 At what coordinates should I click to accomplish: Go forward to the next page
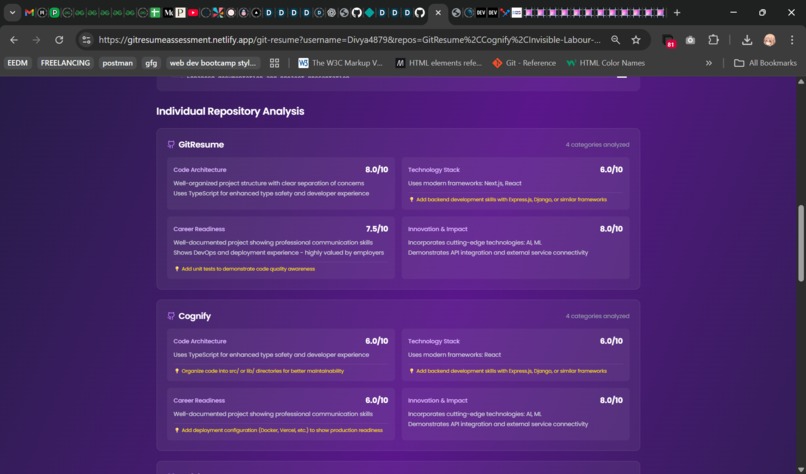[x=36, y=40]
